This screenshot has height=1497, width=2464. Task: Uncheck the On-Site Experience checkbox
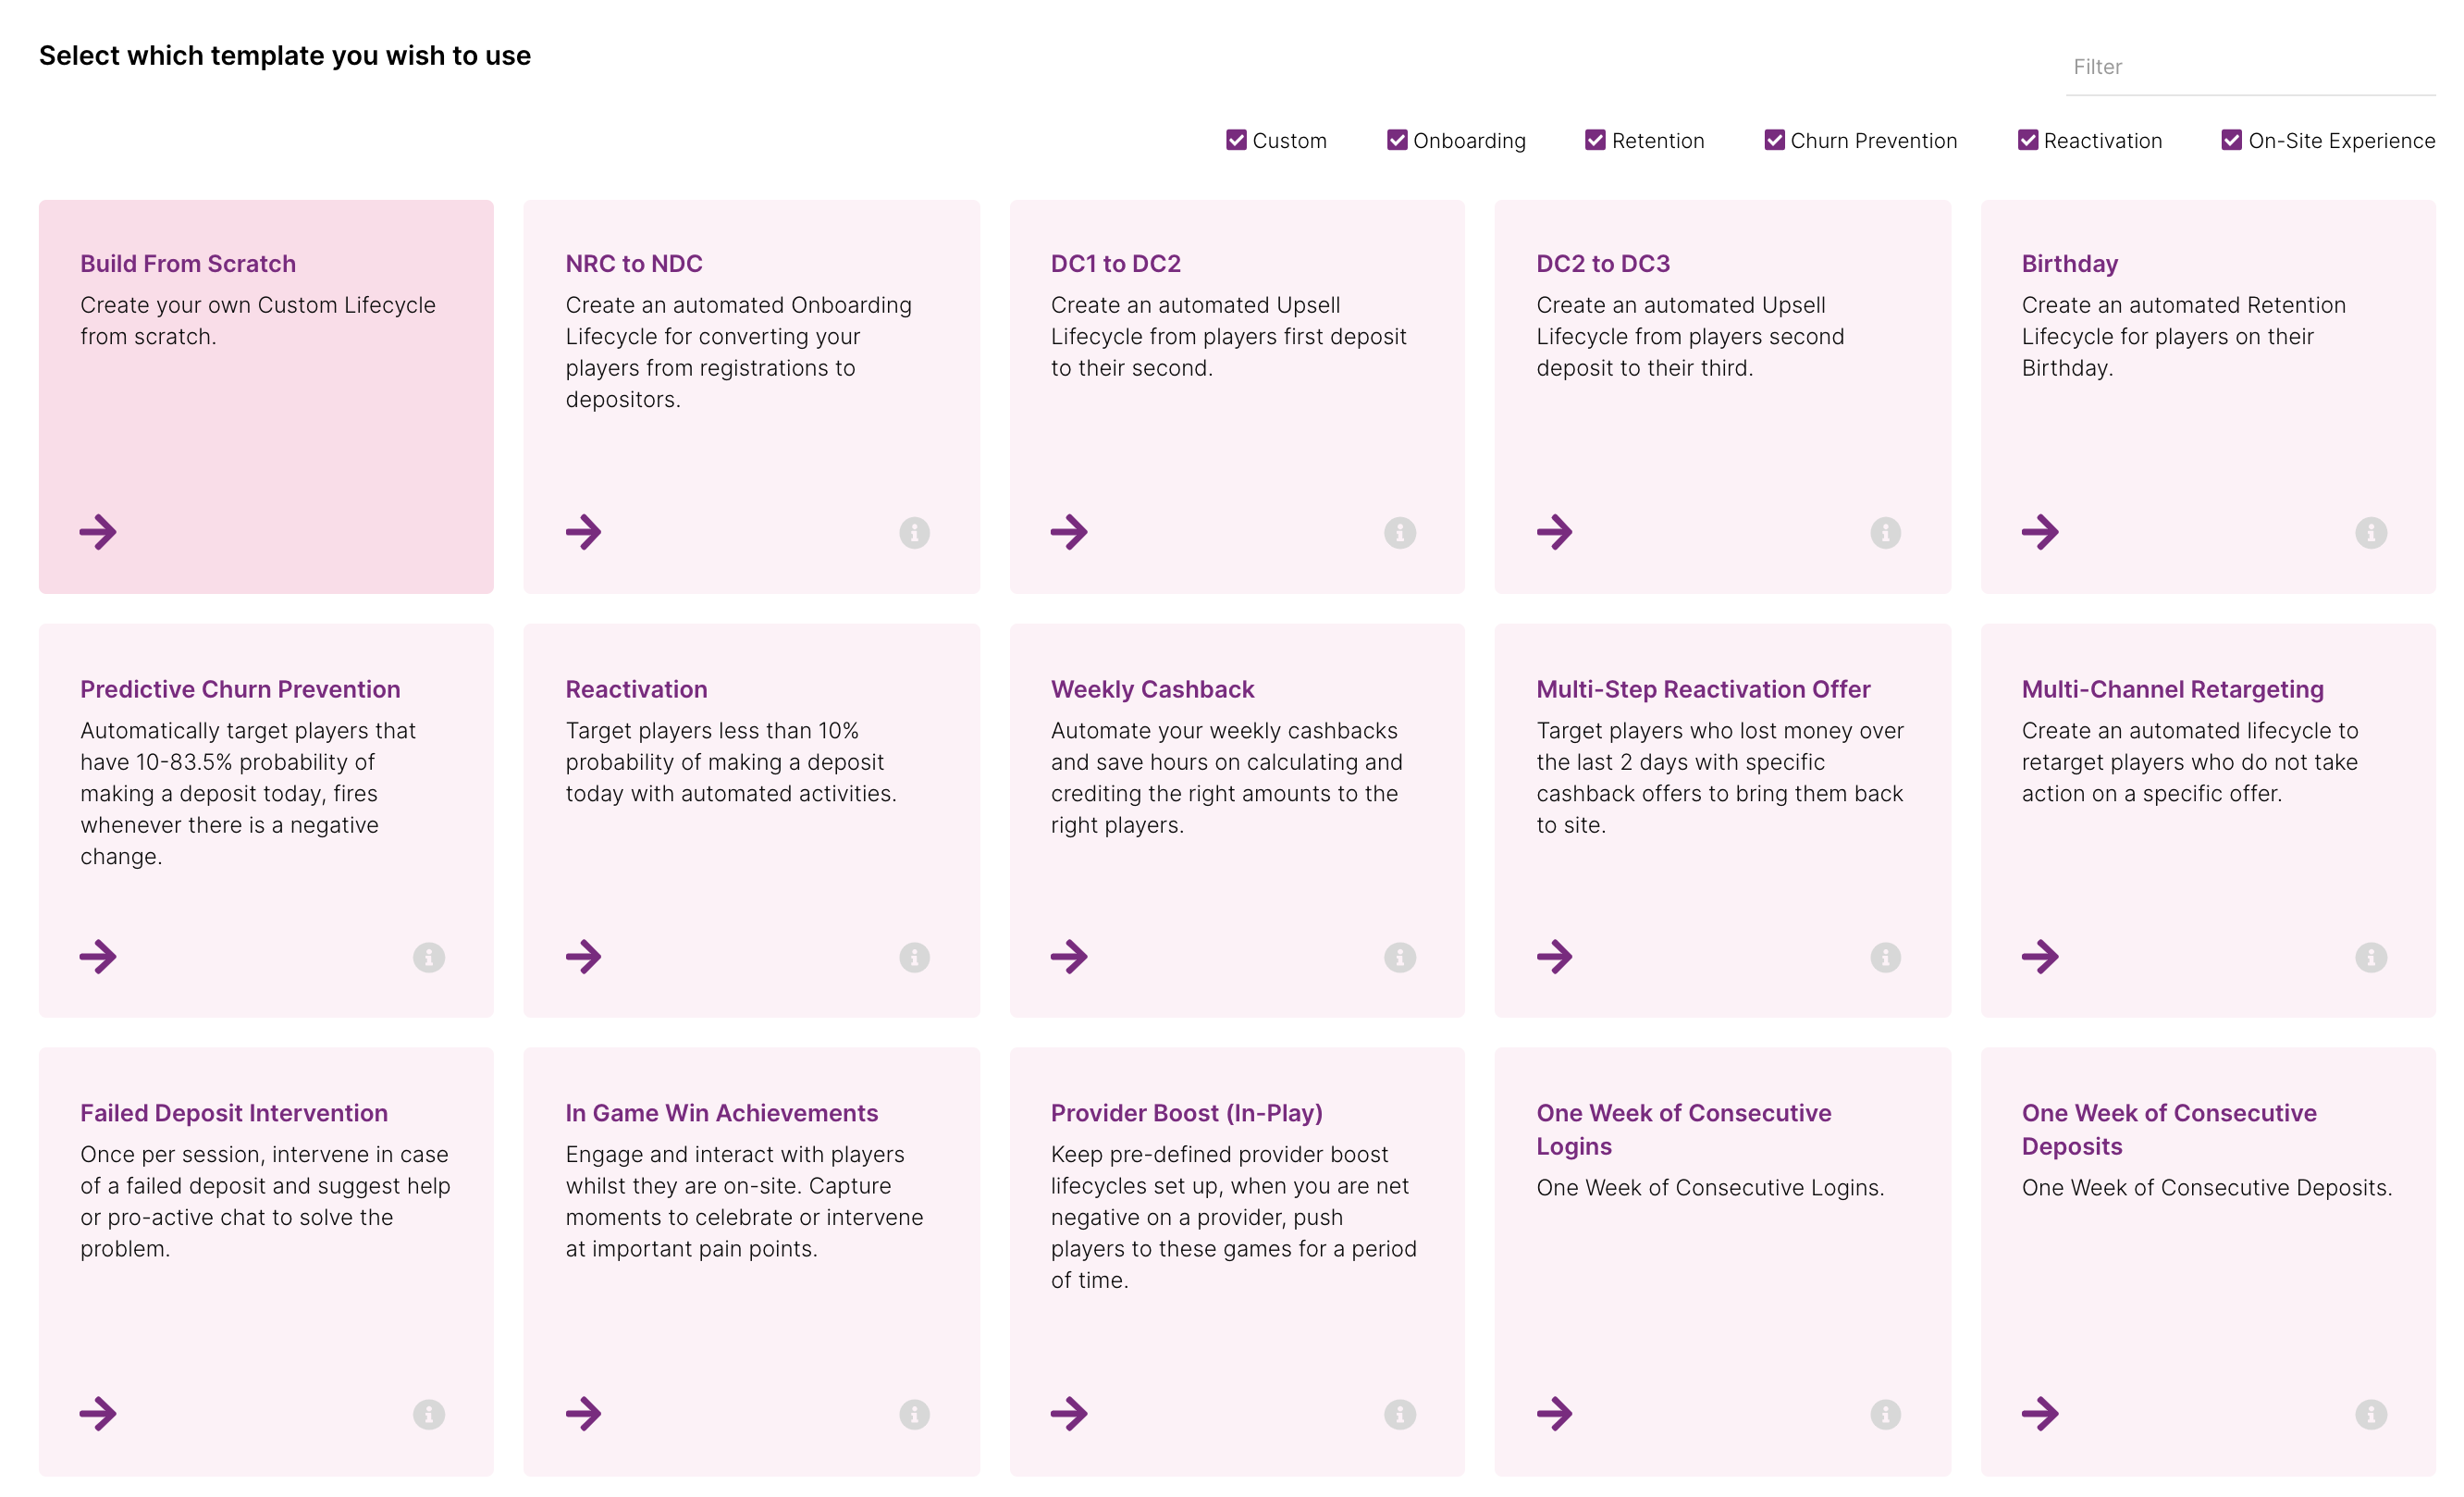coord(2231,140)
